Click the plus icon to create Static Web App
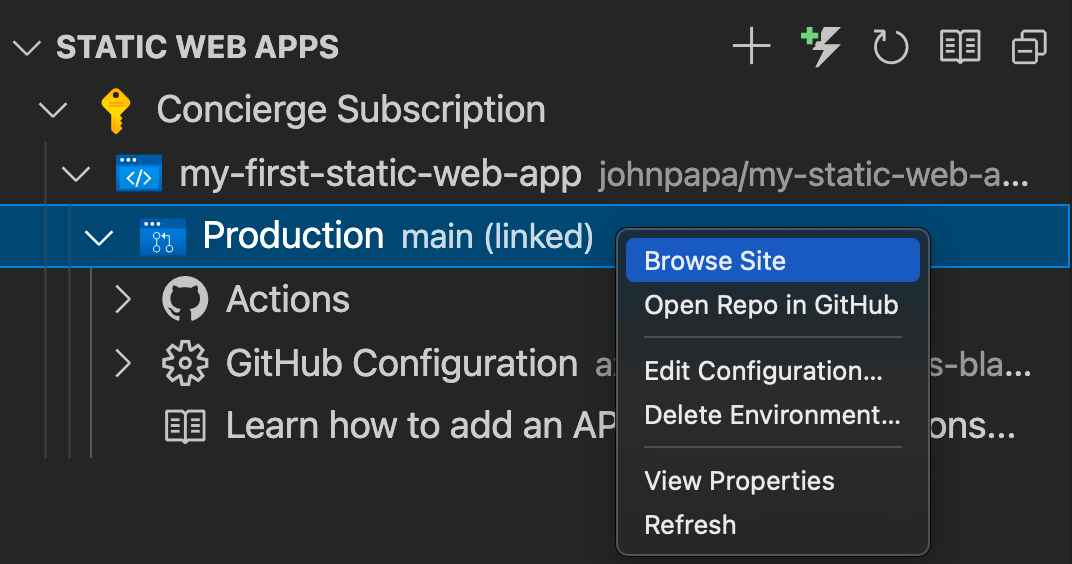 [751, 46]
